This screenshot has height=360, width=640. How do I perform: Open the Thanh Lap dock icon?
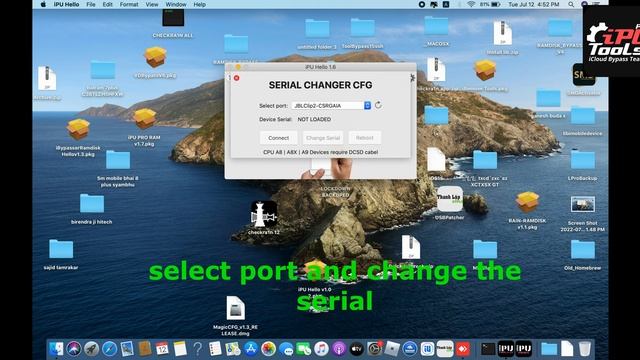(445, 349)
